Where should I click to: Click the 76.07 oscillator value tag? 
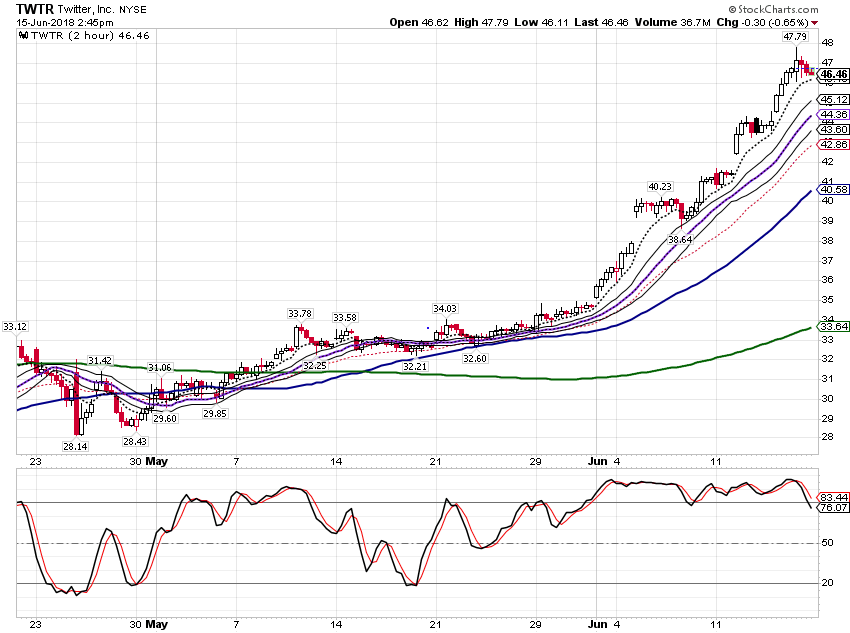click(x=833, y=507)
